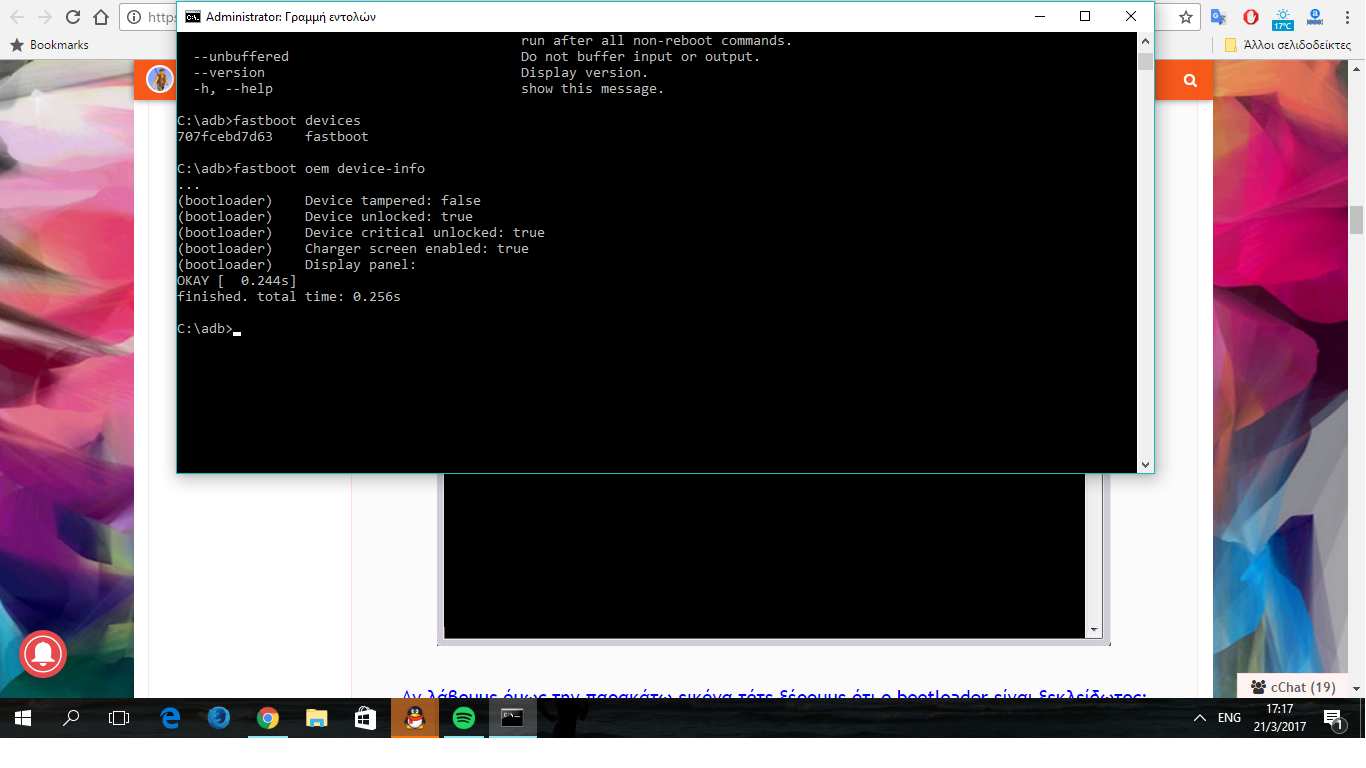Open File Explorer from the taskbar
The image size is (1366, 768).
(x=317, y=718)
